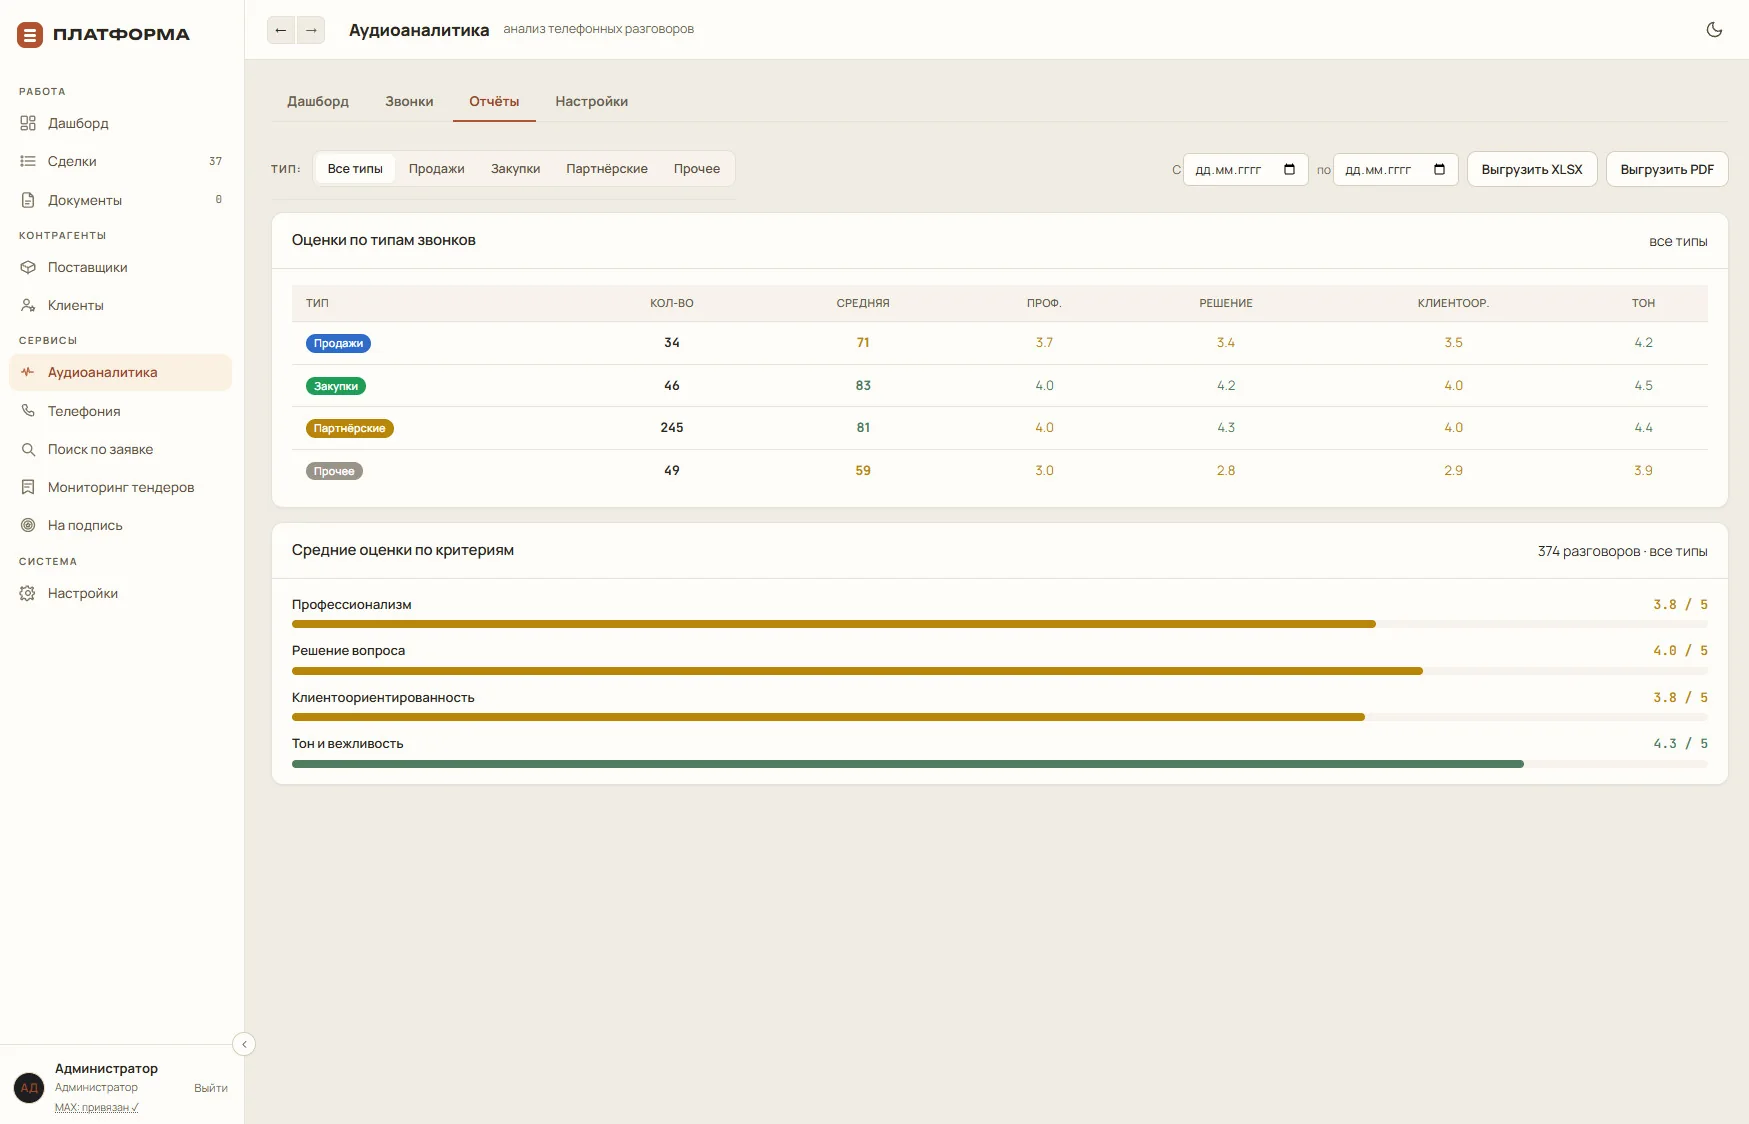This screenshot has width=1749, height=1124.
Task: Collapse the sidebar with chevron button
Action: [244, 1044]
